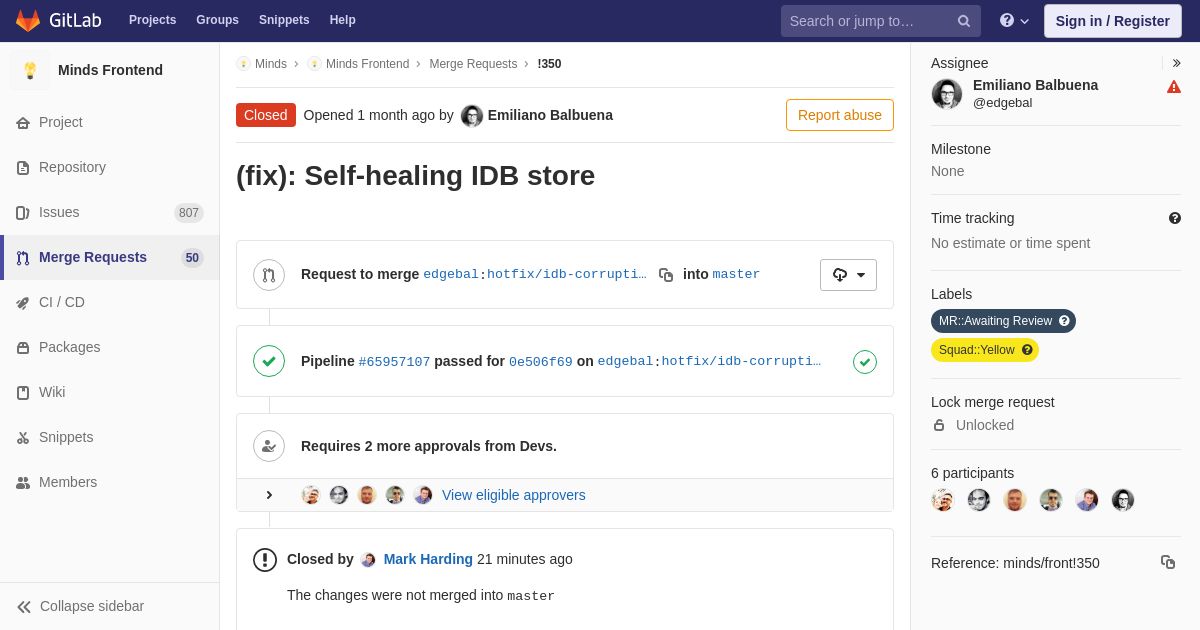The height and width of the screenshot is (630, 1200).
Task: Expand the eligible approvers chevron
Action: coord(269,495)
